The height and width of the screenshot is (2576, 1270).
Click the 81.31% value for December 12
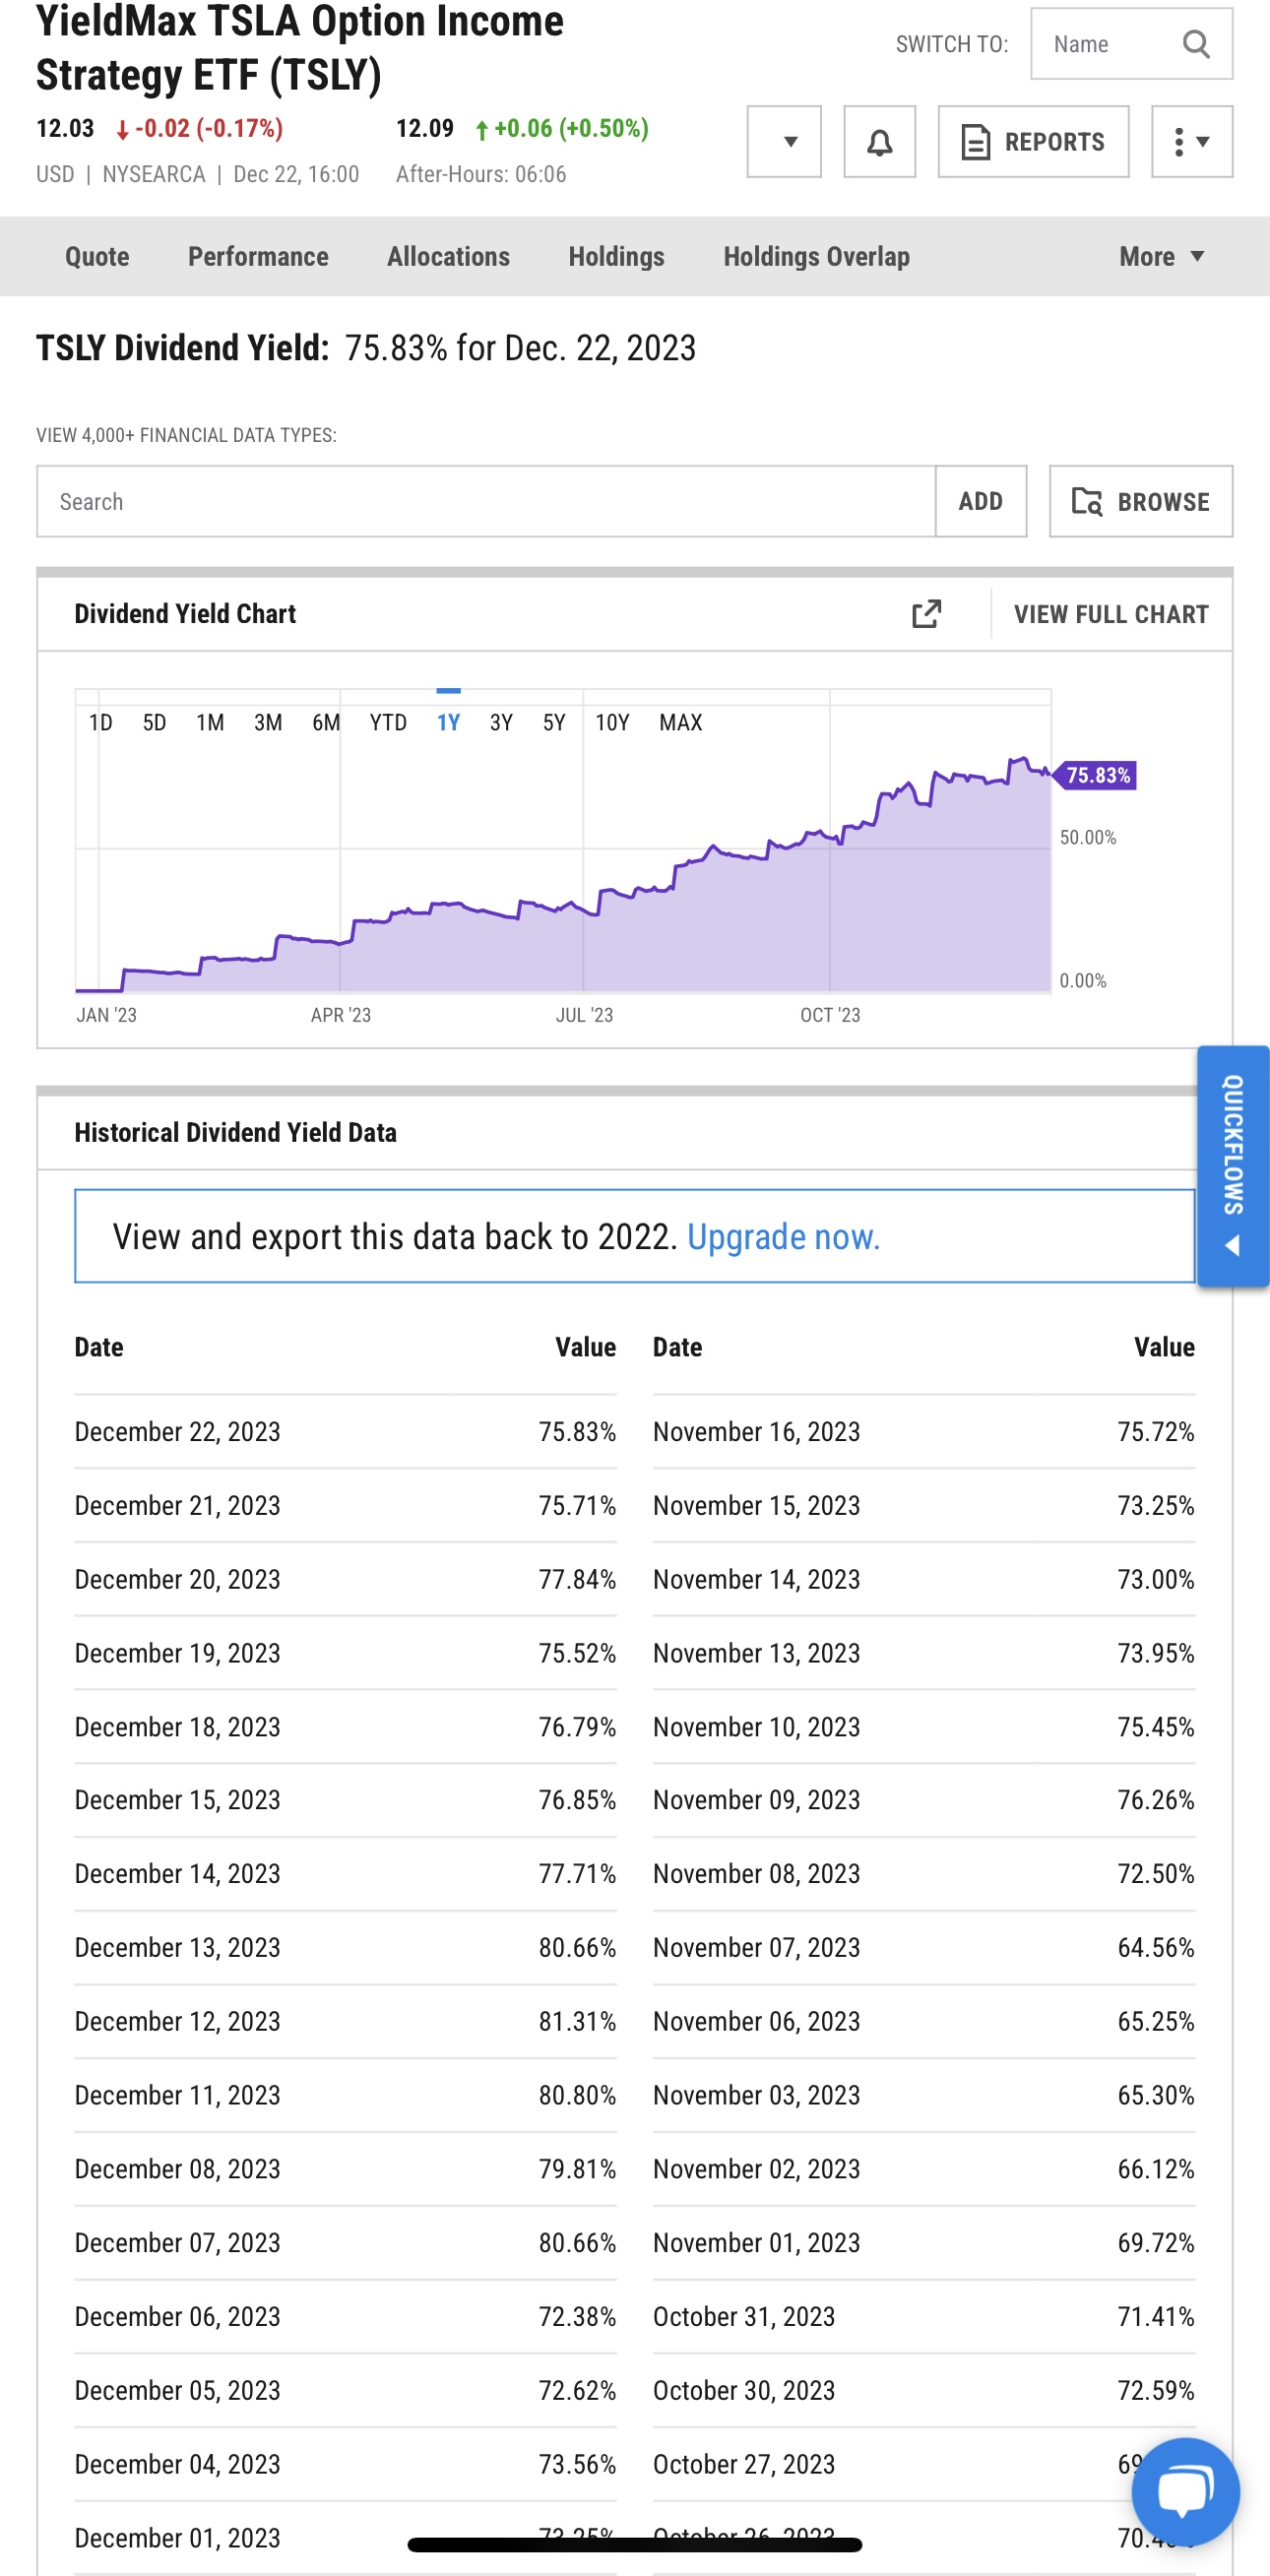click(x=577, y=2022)
